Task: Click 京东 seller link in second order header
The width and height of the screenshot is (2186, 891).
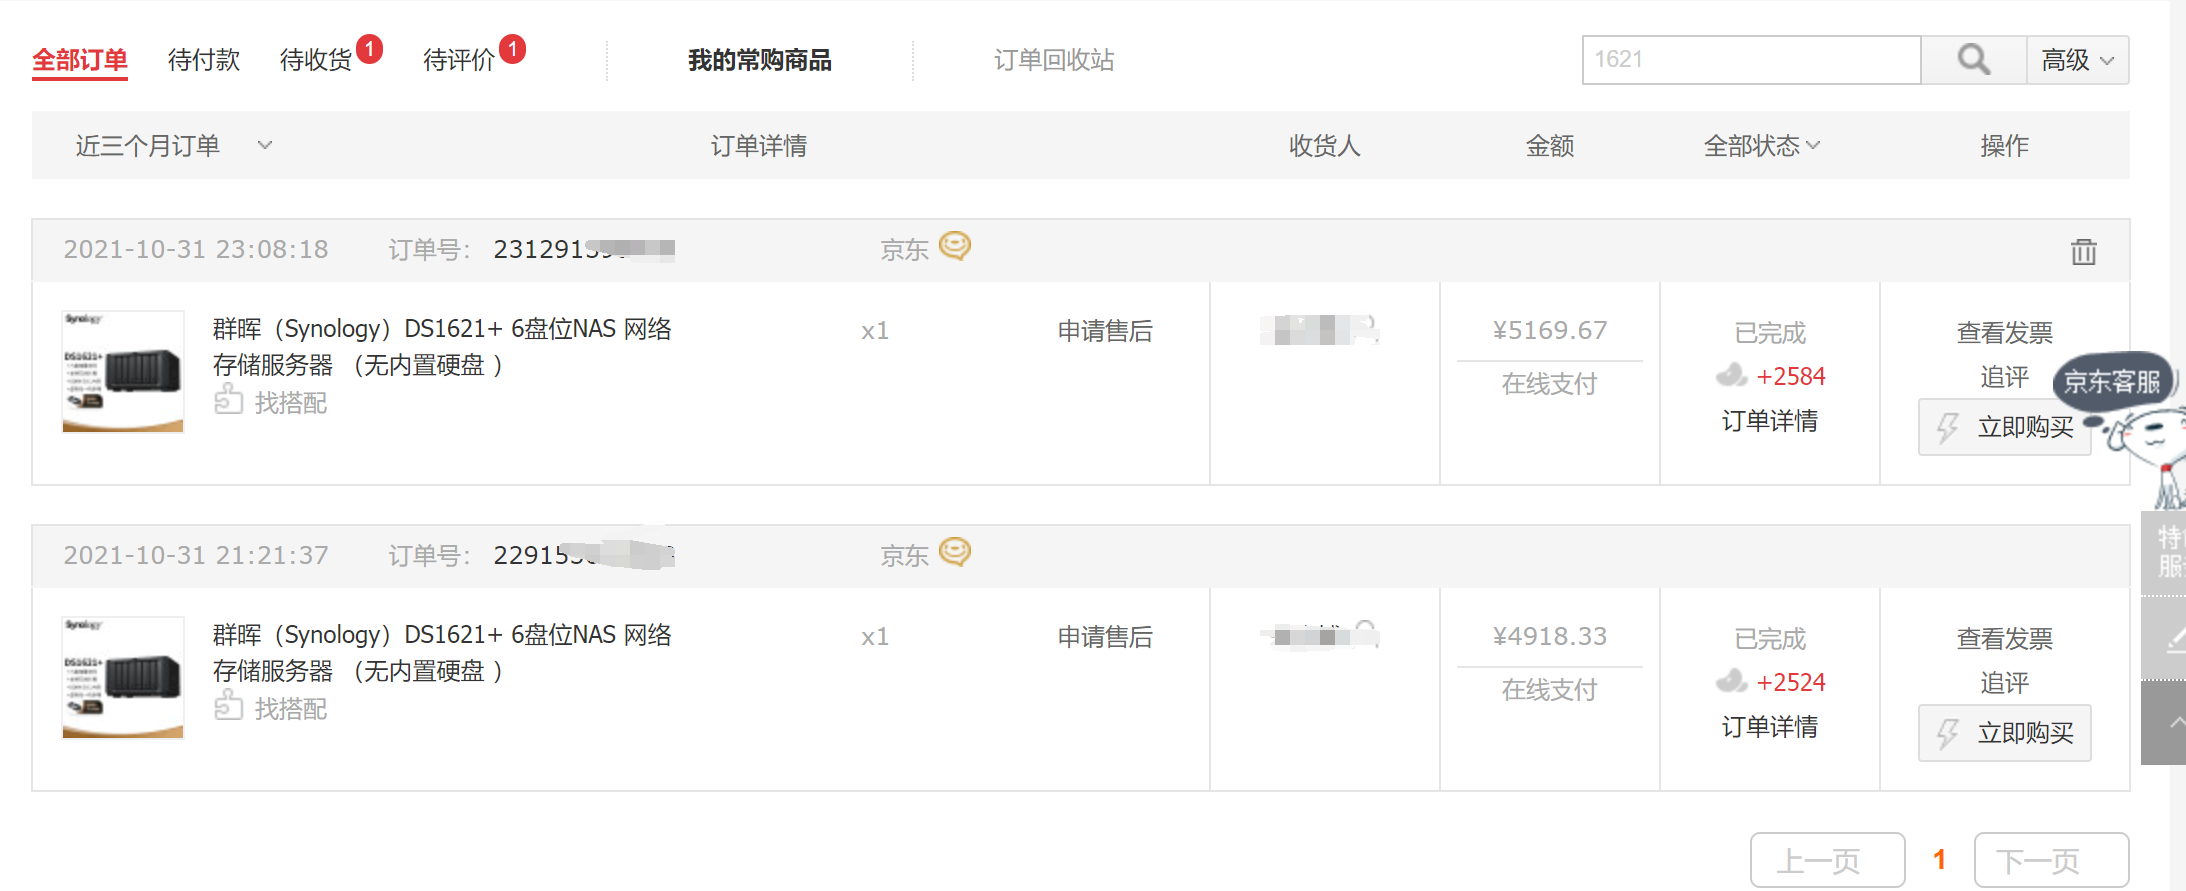Action: (904, 556)
